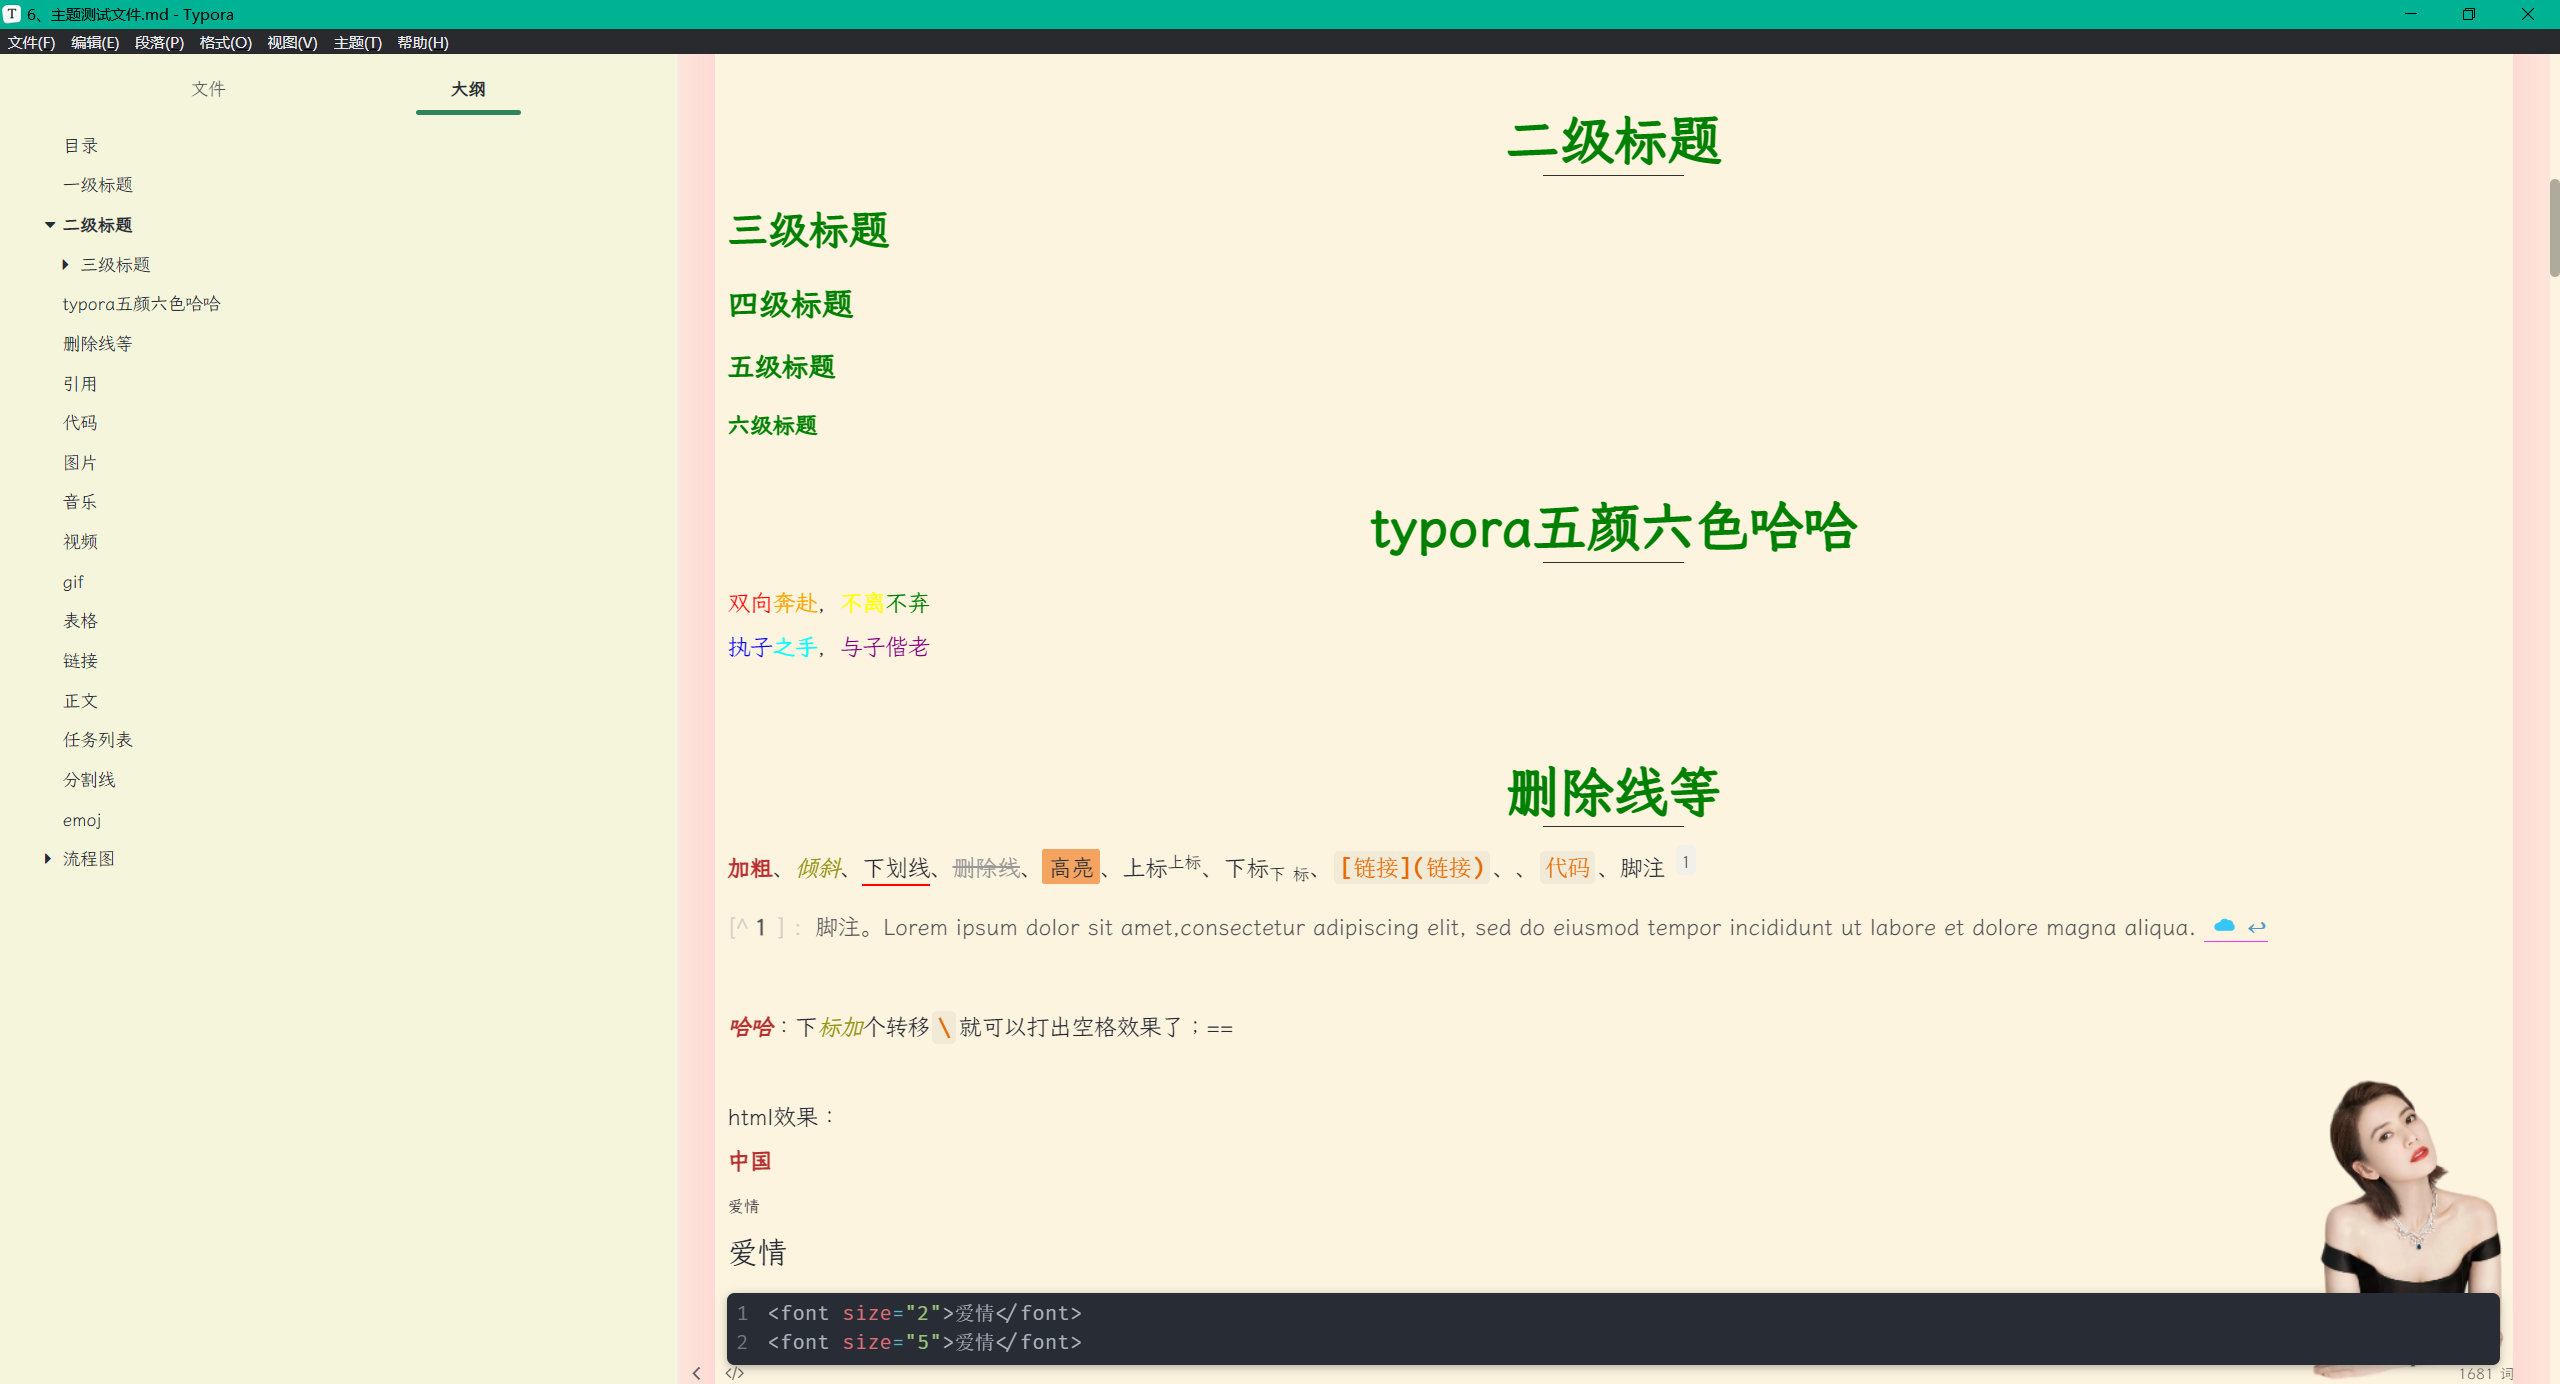The image size is (2560, 1384).
Task: Click the inline 代码 code span
Action: click(1567, 867)
